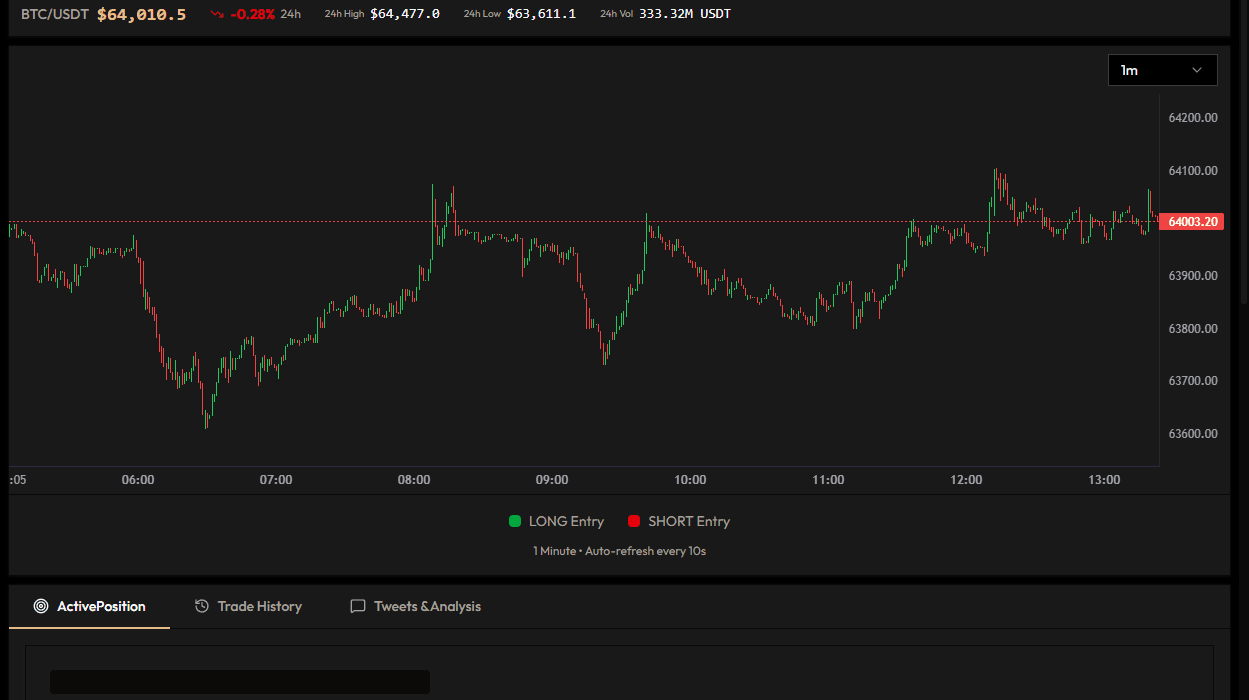Click the 63700.00 price axis label
Viewport: 1249px width, 700px height.
tap(1193, 380)
